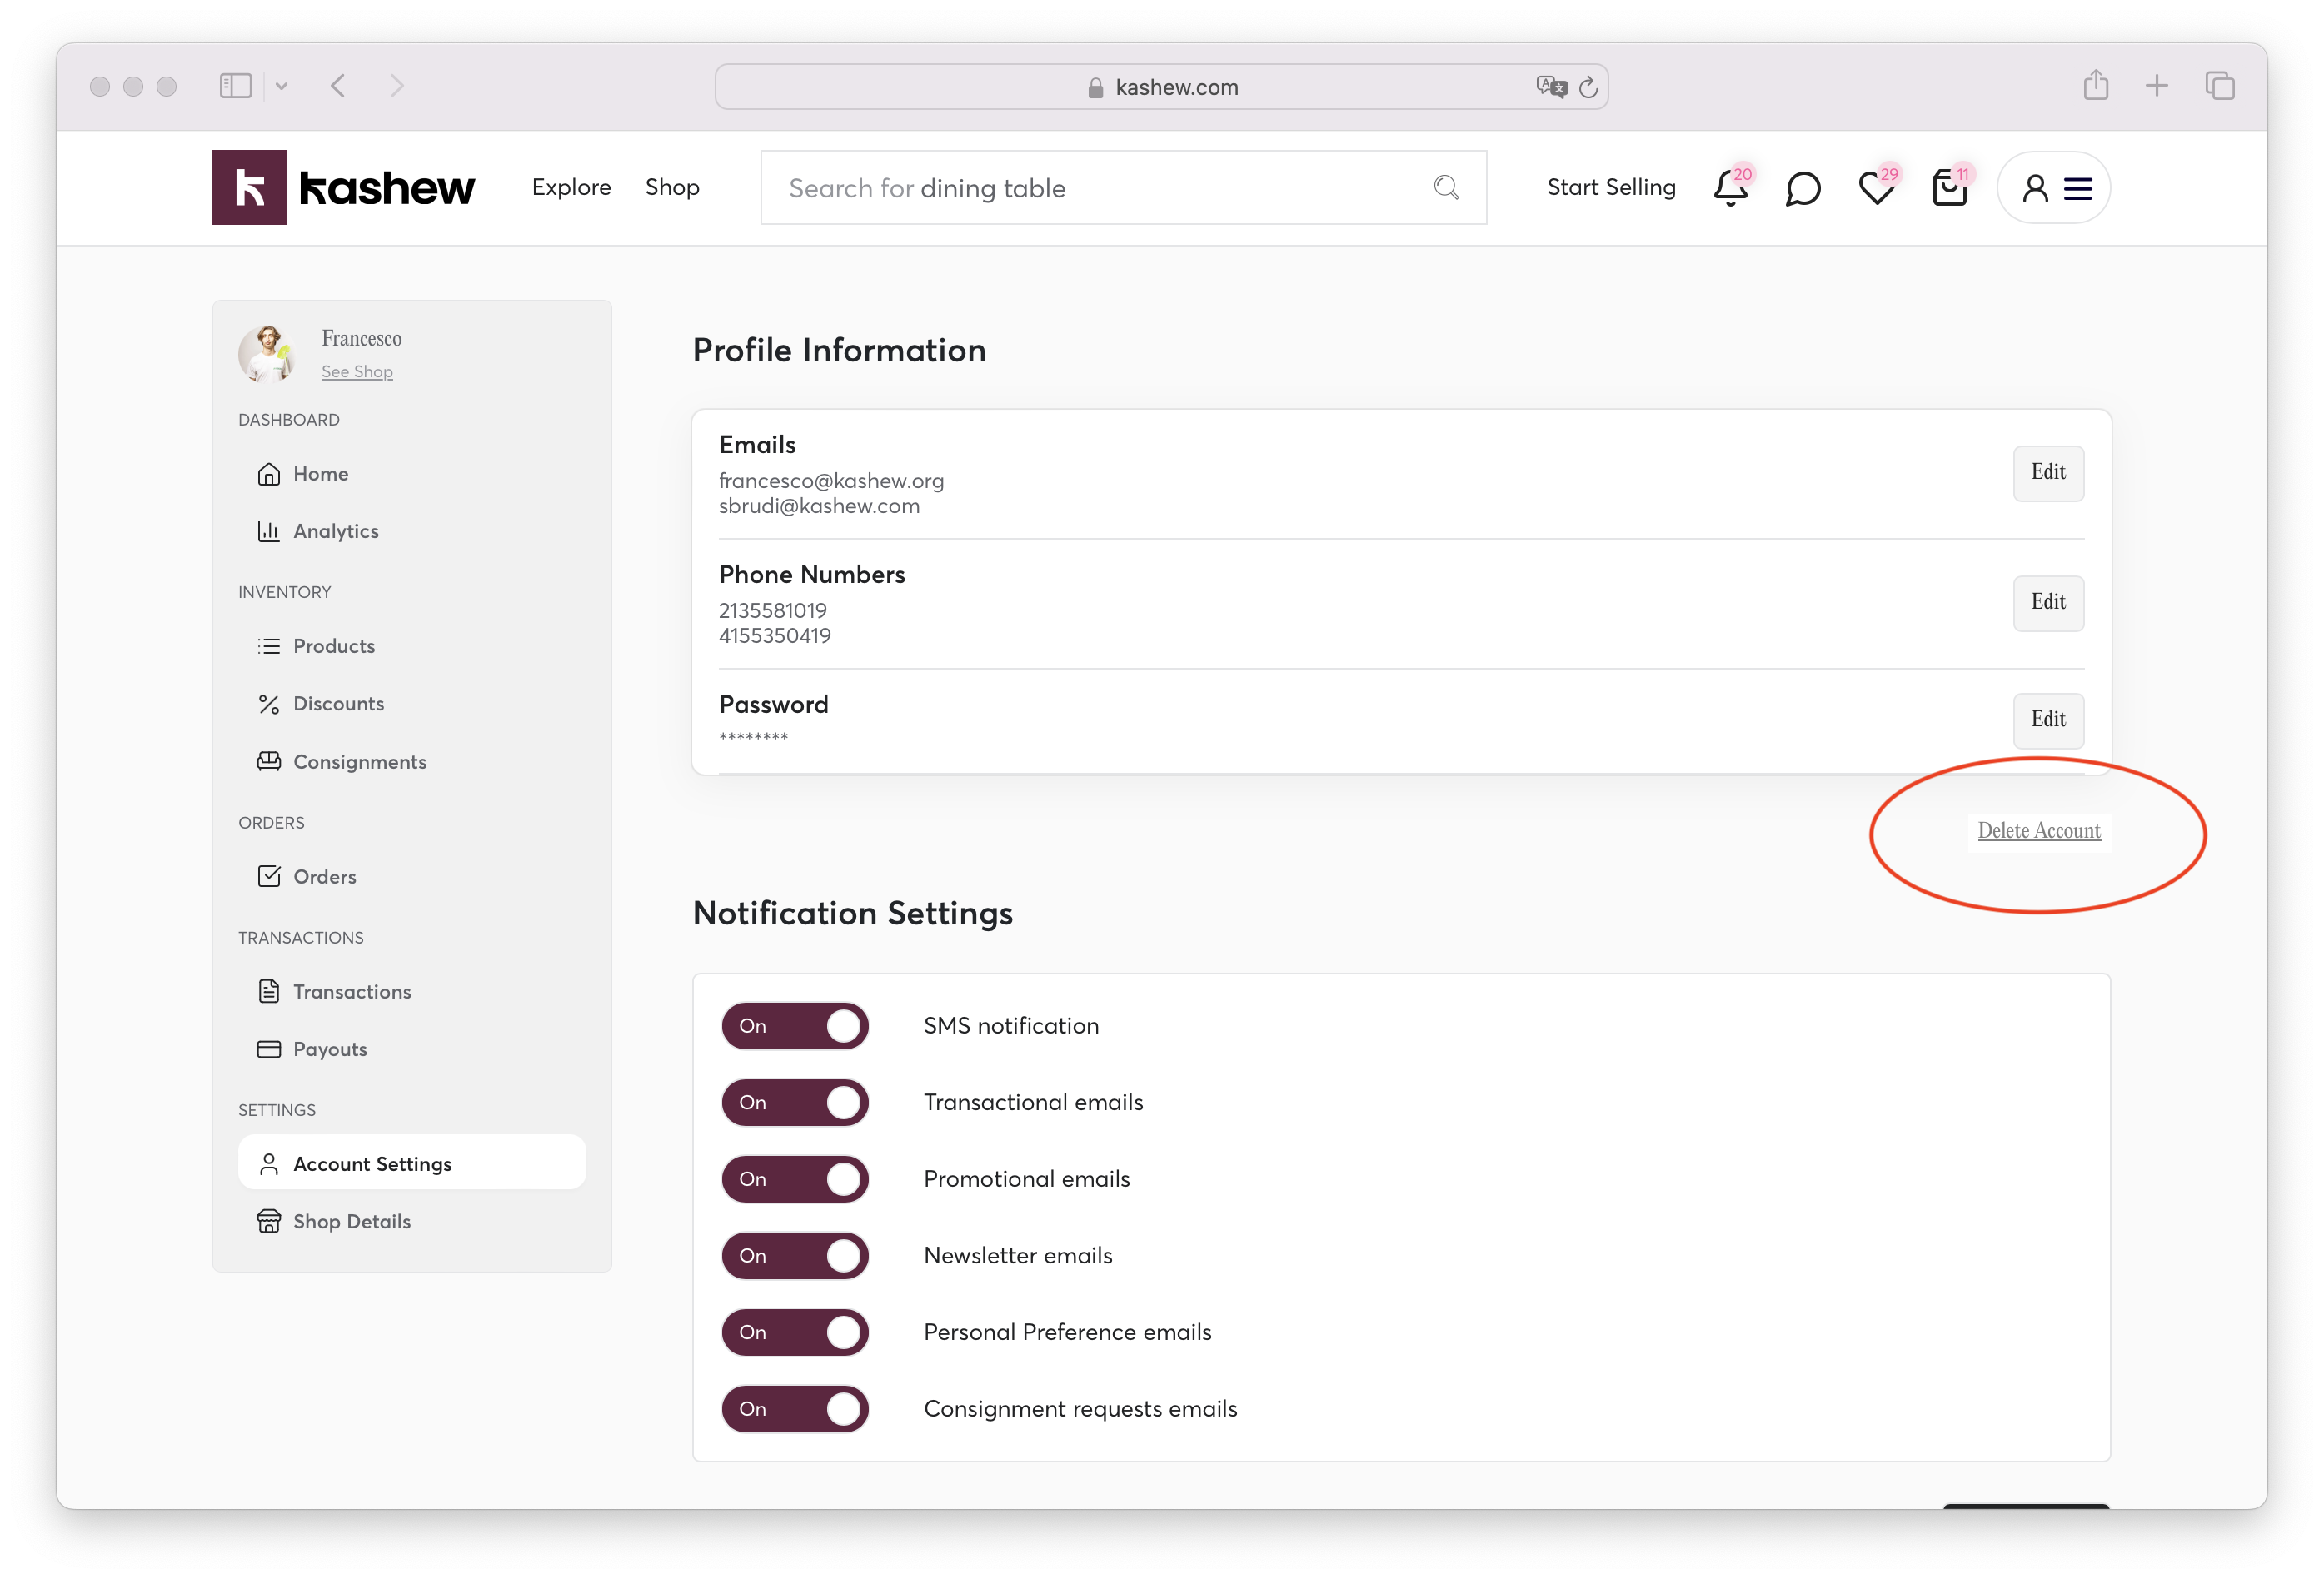Open the Explore navigation menu
Viewport: 2324px width, 1579px height.
(x=571, y=187)
